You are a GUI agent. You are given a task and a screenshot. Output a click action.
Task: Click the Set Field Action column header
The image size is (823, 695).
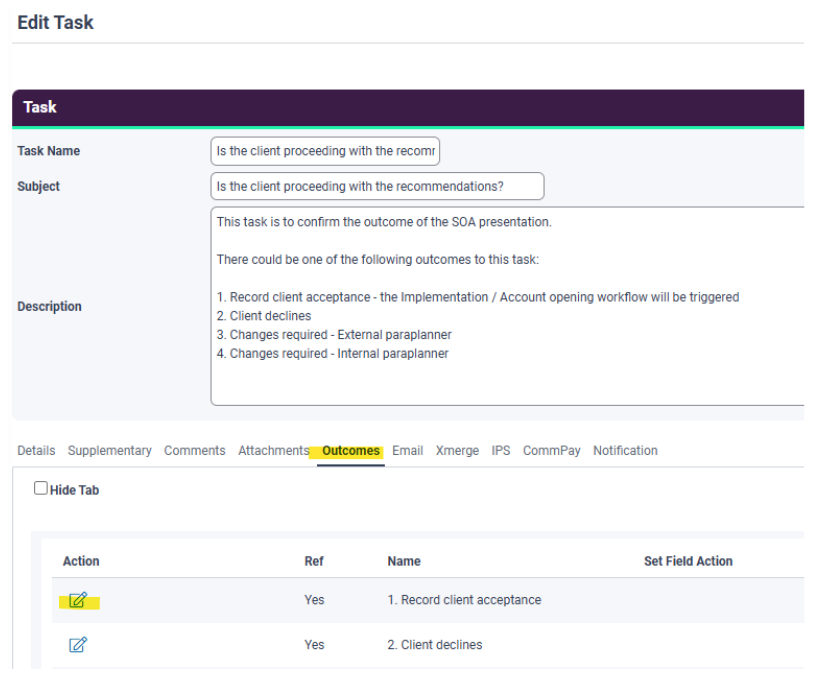(x=688, y=561)
